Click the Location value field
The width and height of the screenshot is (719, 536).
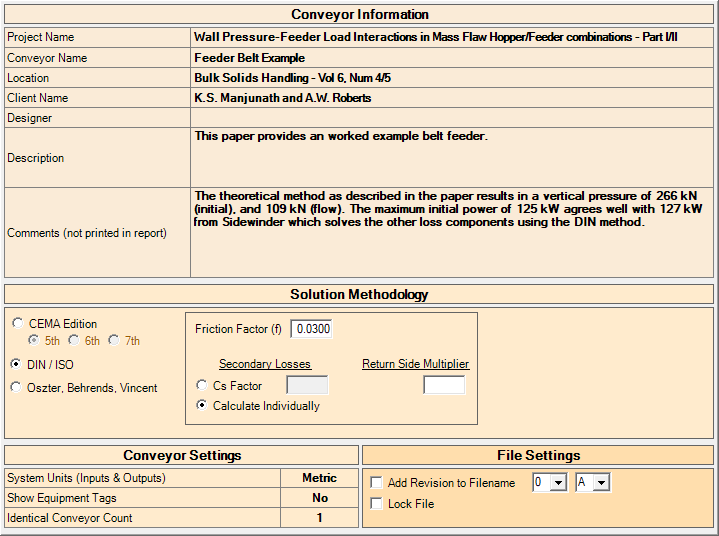click(452, 78)
